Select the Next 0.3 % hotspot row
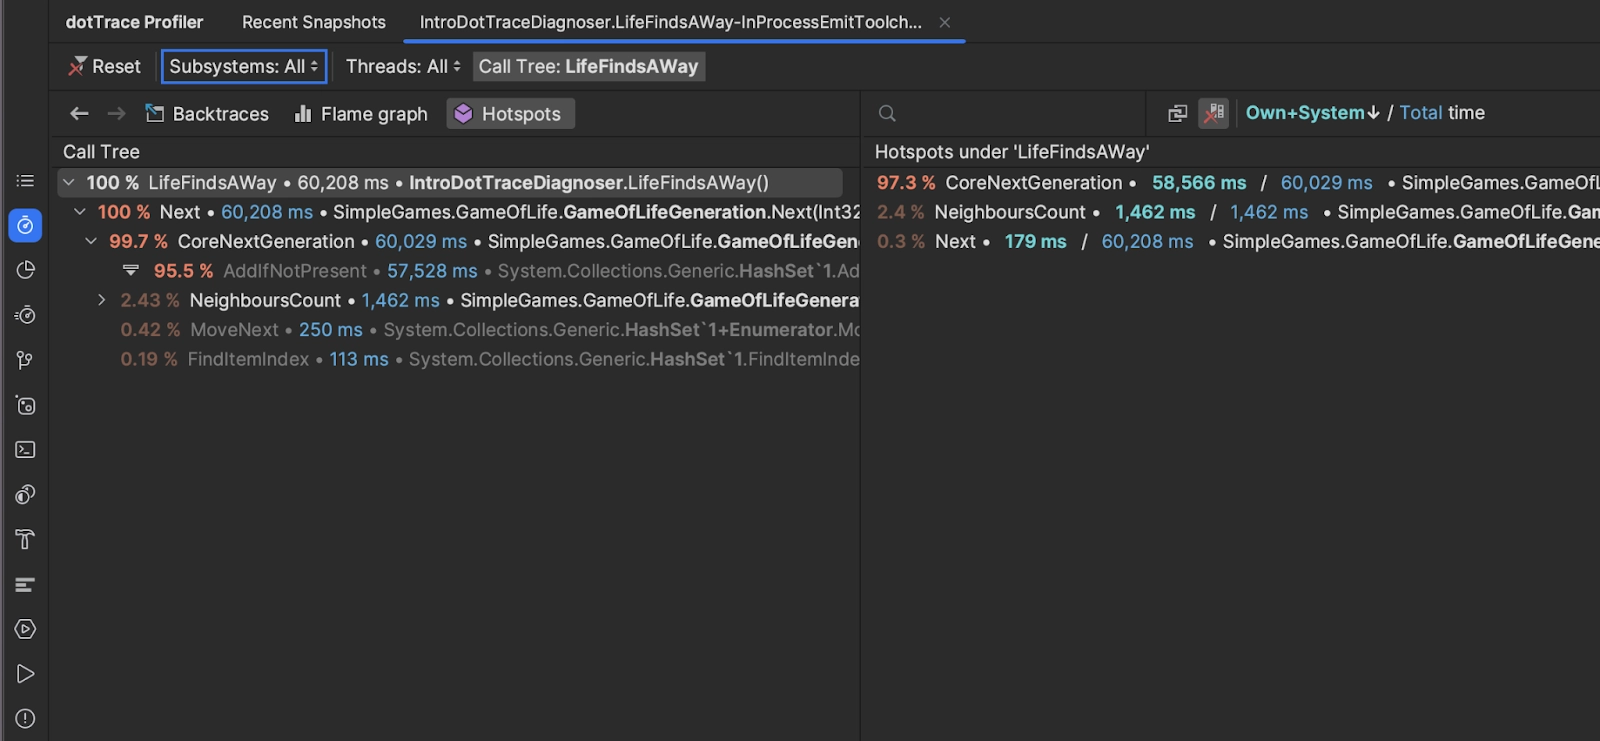The height and width of the screenshot is (741, 1600). click(1235, 242)
